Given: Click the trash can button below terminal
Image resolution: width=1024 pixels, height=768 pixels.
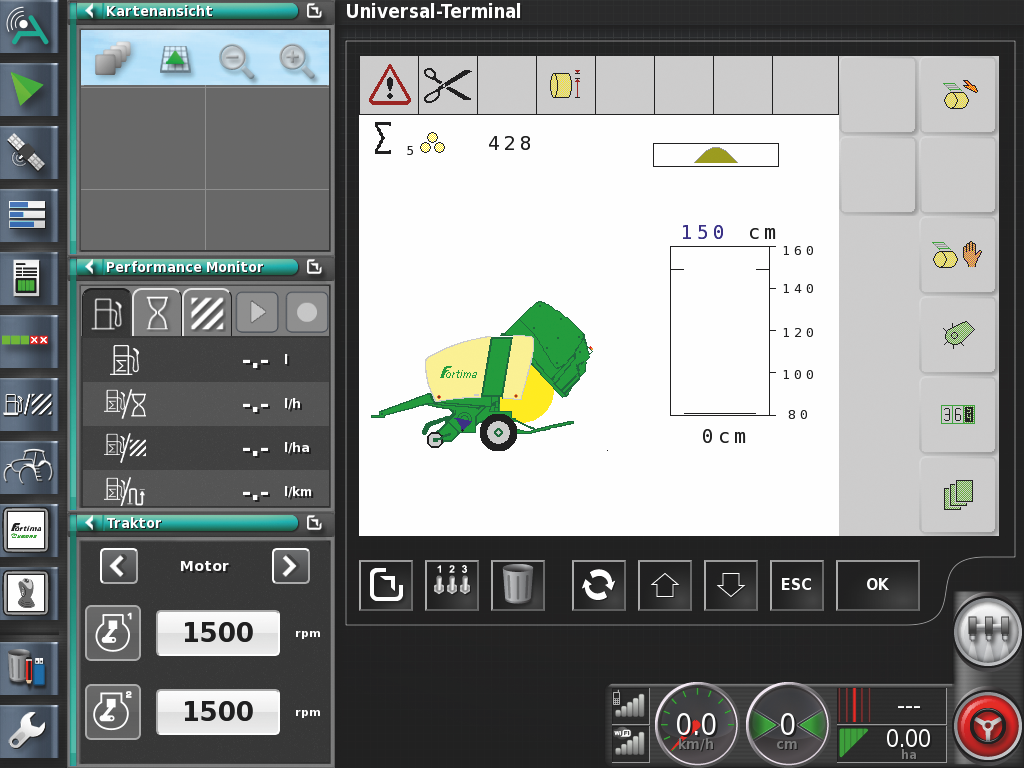Looking at the screenshot, I should 518,585.
